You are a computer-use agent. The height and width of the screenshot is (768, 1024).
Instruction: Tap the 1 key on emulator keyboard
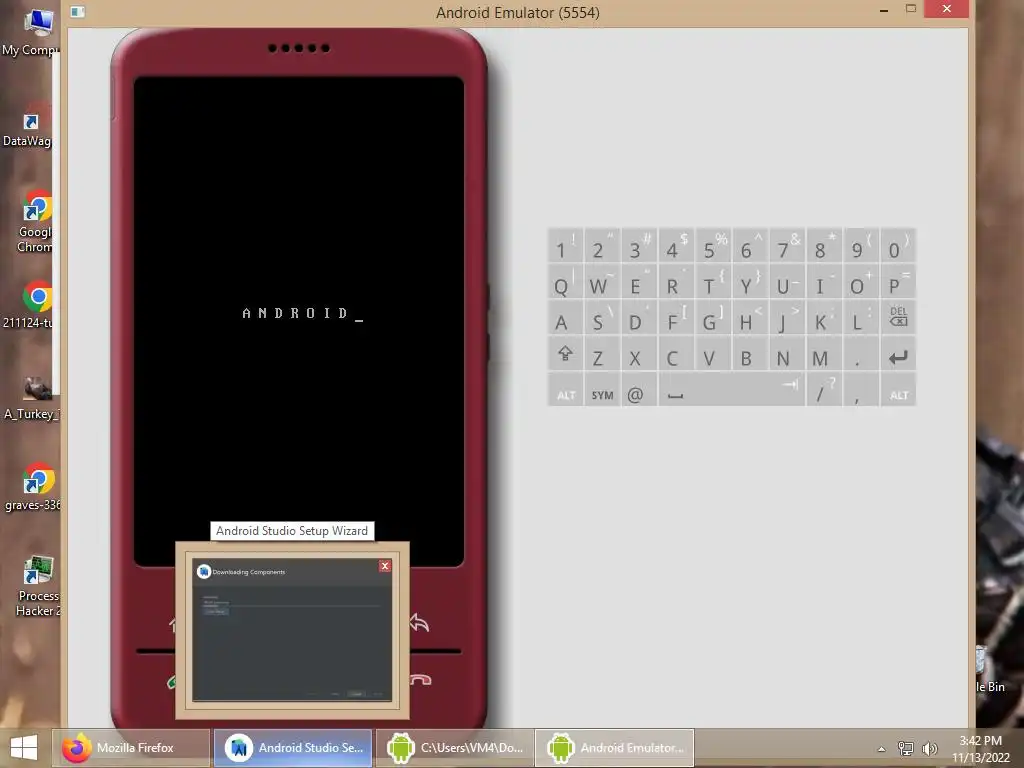(565, 246)
